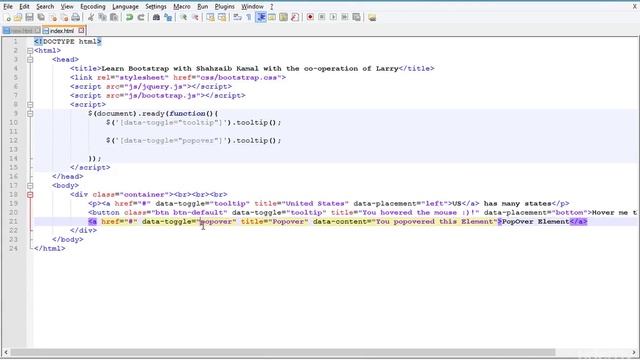Collapse the div container fold on line 18
Image resolution: width=640 pixels, height=360 pixels.
pos(30,195)
